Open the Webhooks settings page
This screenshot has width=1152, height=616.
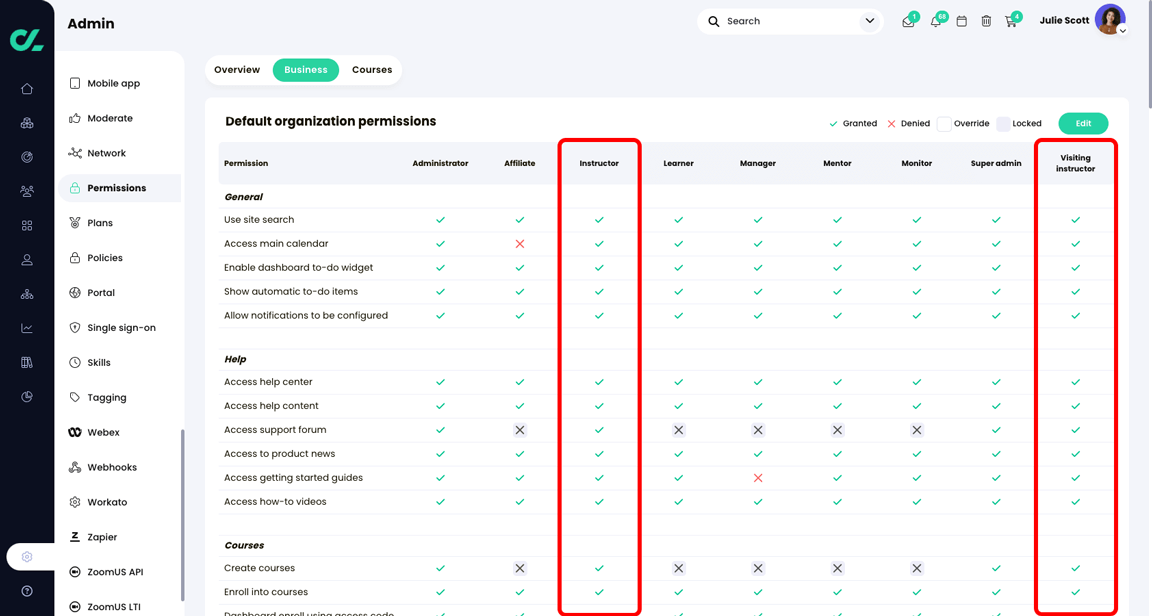coord(113,466)
